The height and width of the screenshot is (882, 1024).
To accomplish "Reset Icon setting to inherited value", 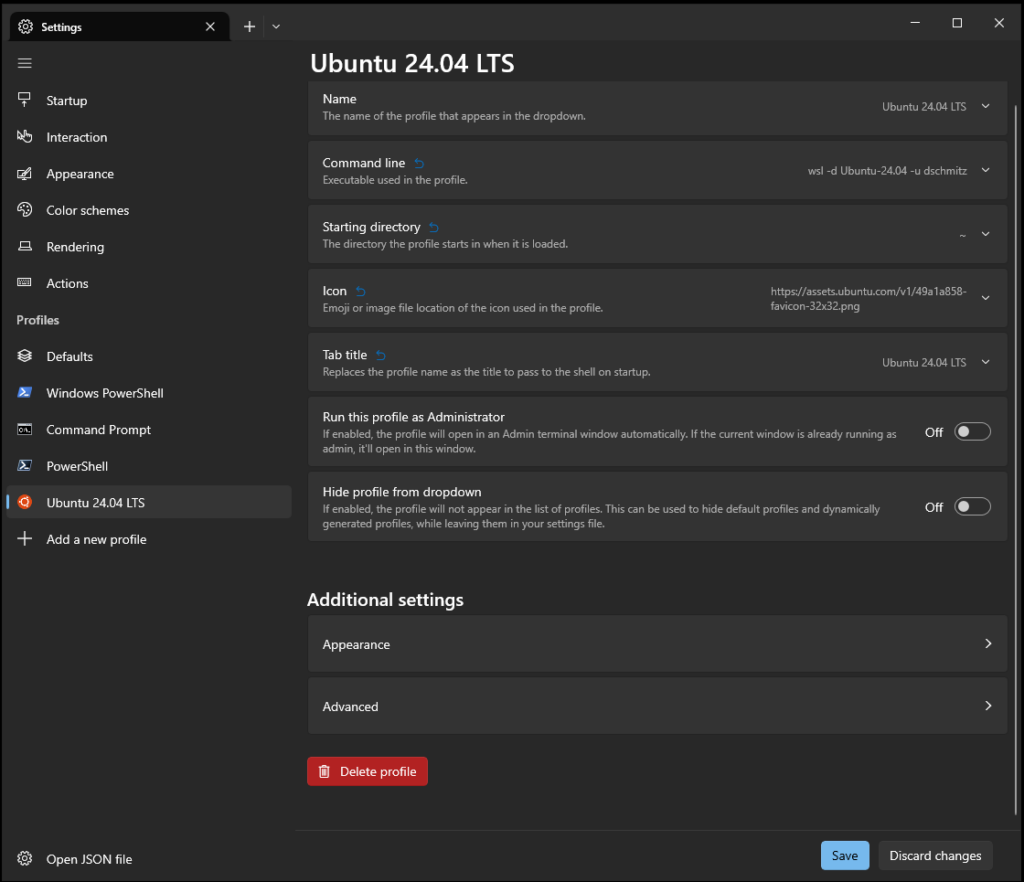I will click(x=360, y=291).
